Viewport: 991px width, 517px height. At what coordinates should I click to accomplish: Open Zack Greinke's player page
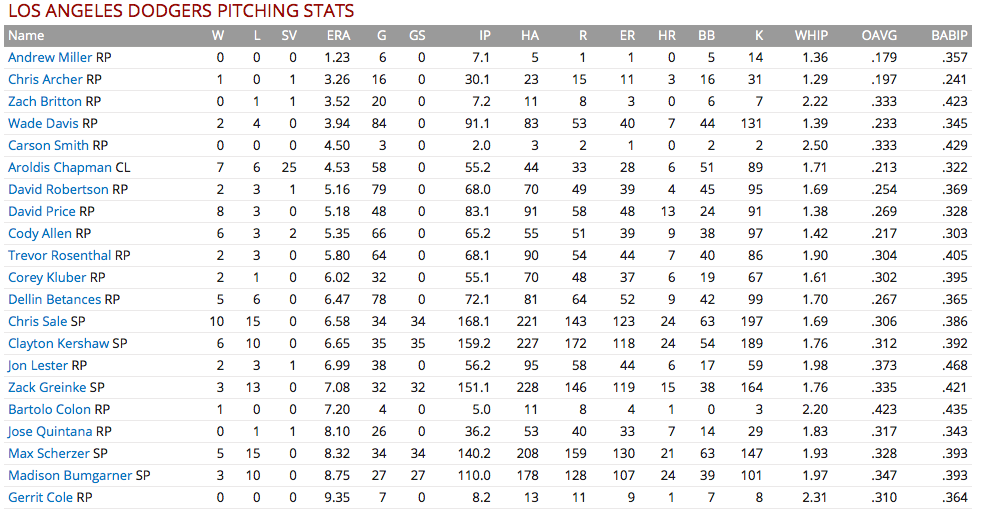coord(47,387)
